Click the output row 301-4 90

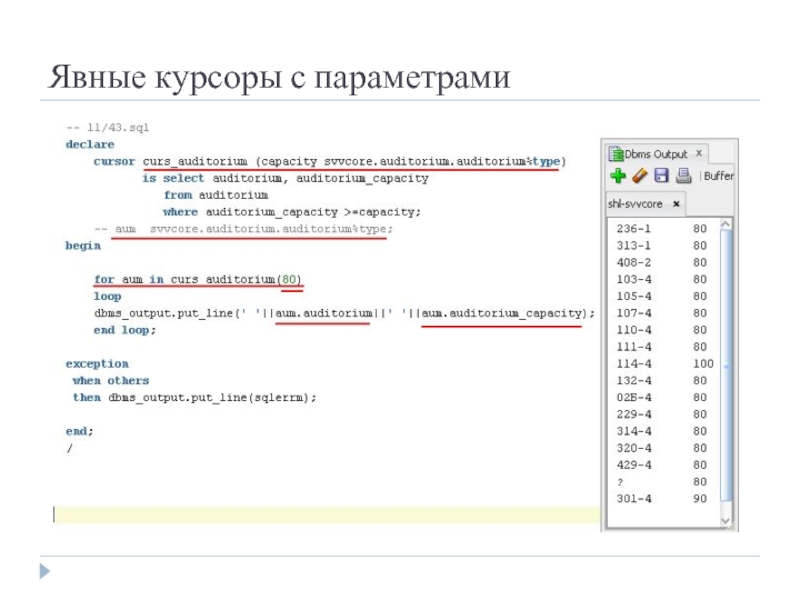(662, 498)
